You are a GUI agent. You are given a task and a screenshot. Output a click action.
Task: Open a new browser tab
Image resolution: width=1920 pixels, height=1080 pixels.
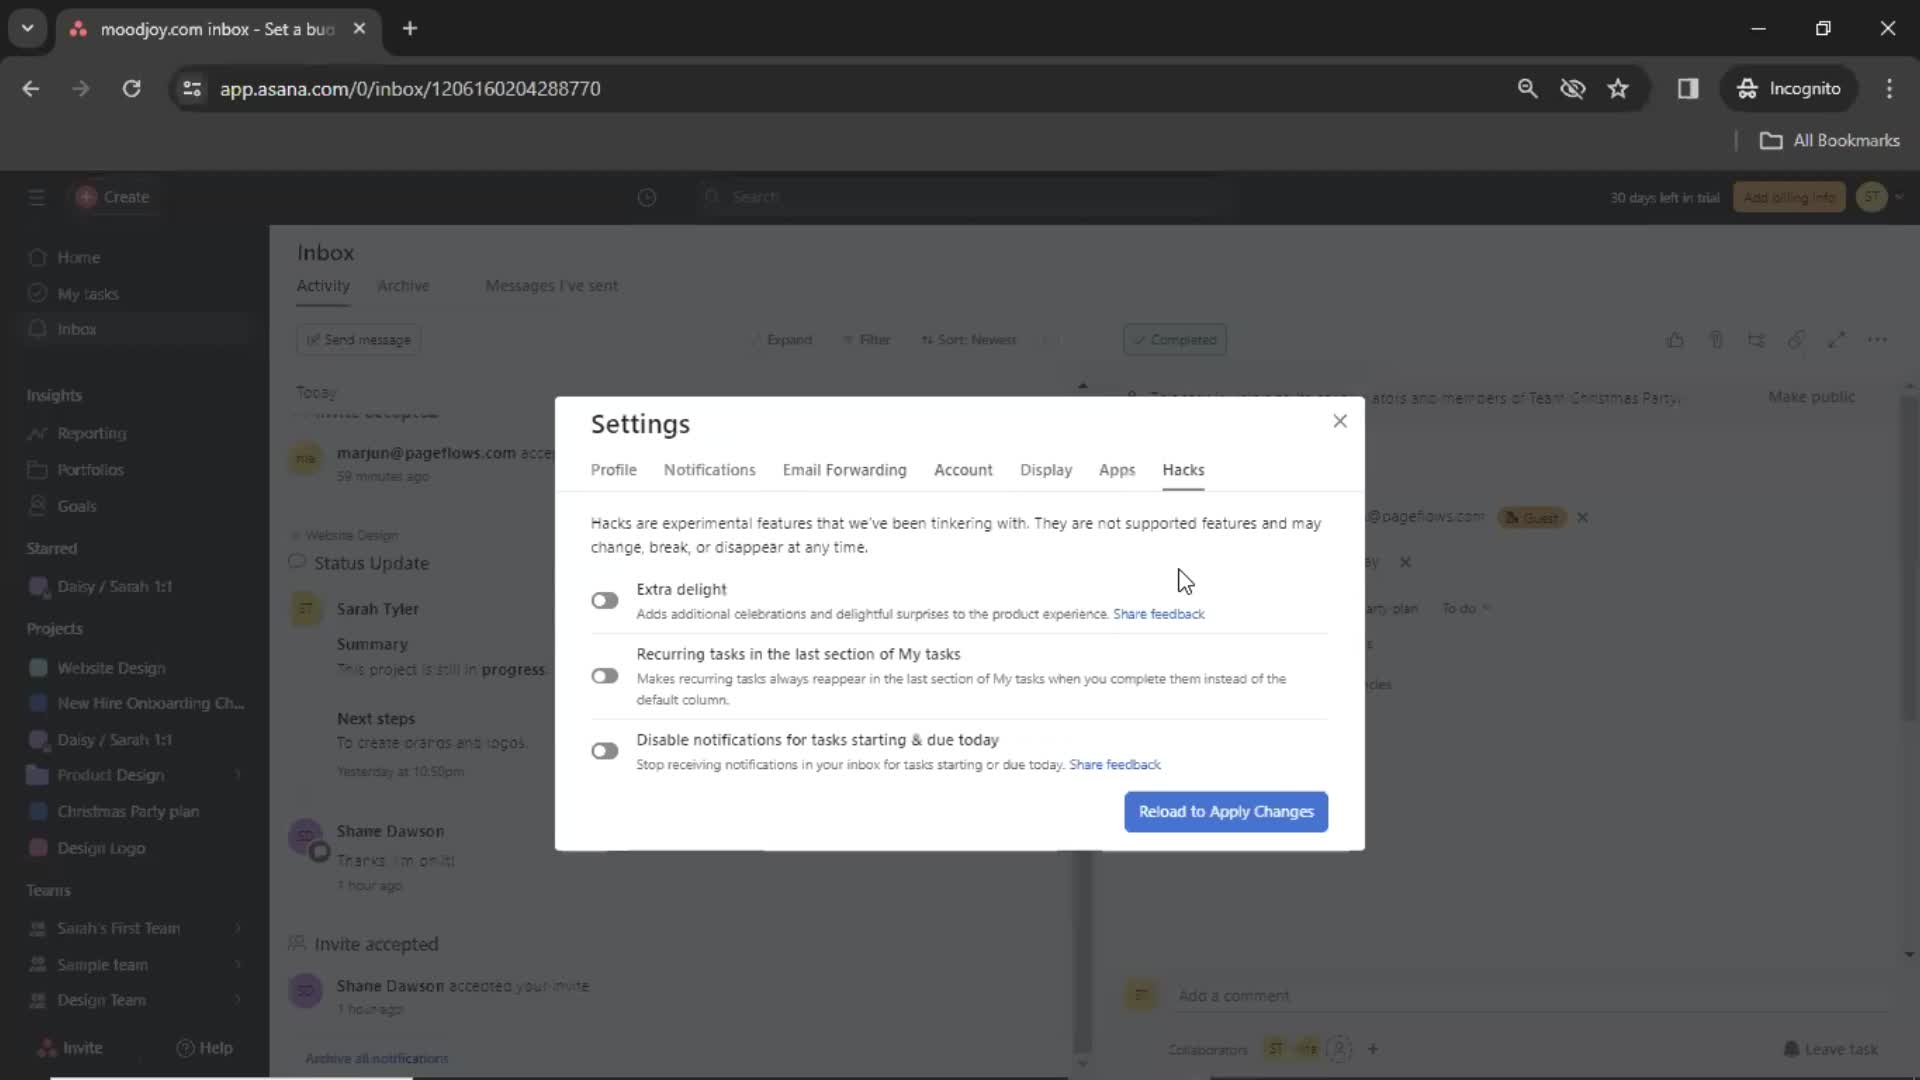tap(410, 28)
